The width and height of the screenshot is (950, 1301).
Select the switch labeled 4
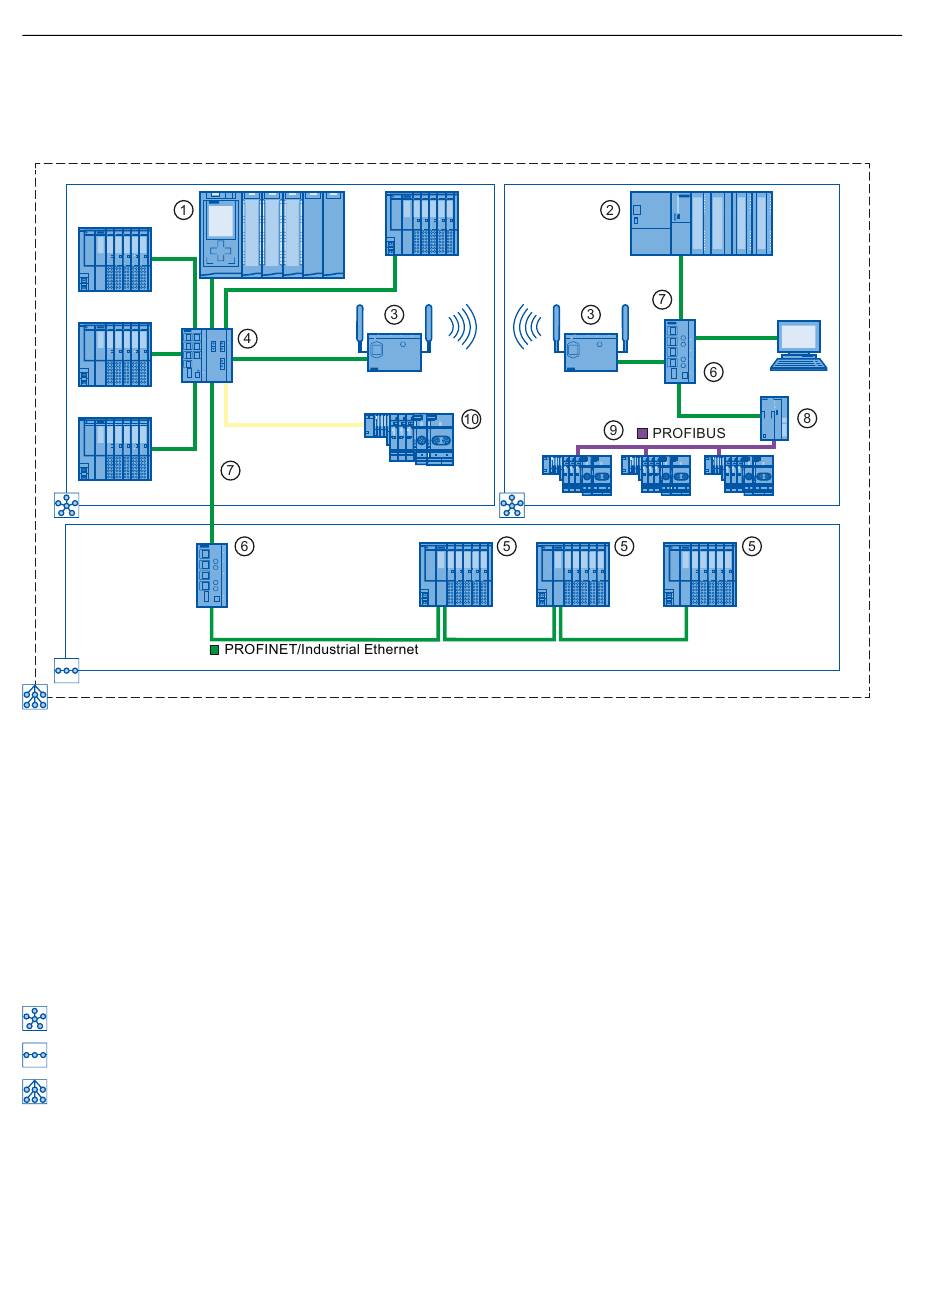click(207, 354)
